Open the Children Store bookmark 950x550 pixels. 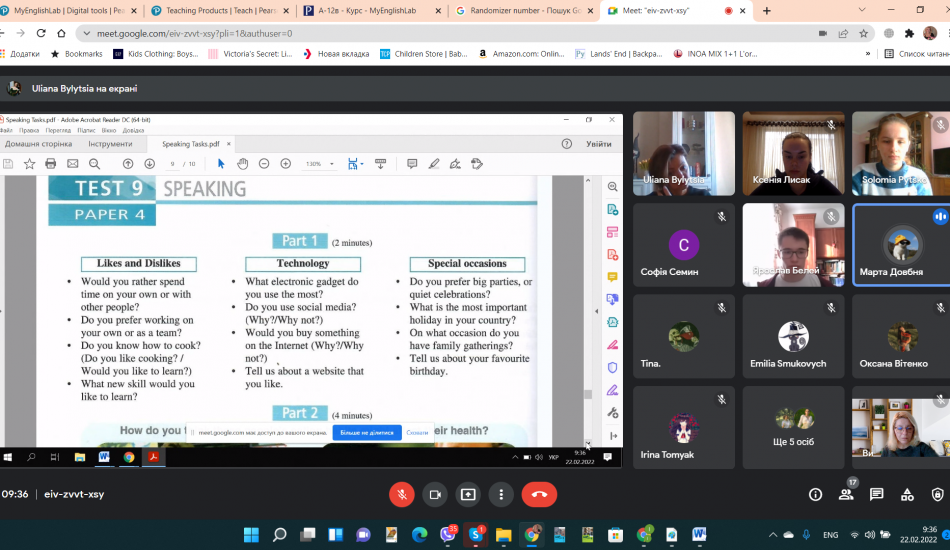click(x=423, y=54)
